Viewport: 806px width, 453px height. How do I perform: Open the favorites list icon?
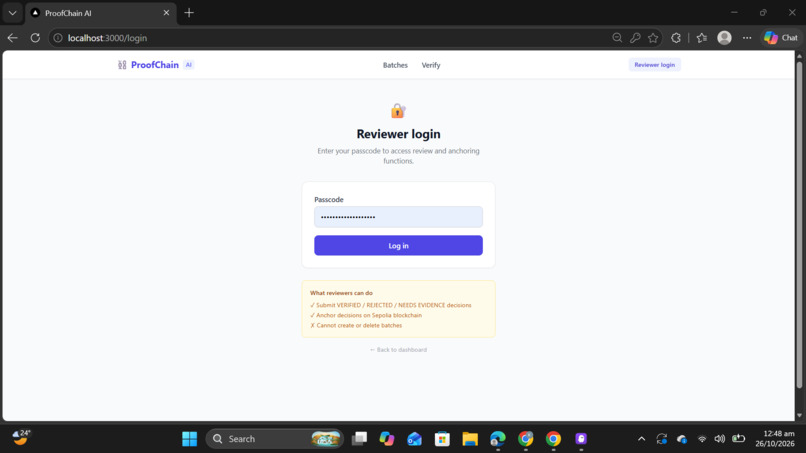[x=702, y=38]
